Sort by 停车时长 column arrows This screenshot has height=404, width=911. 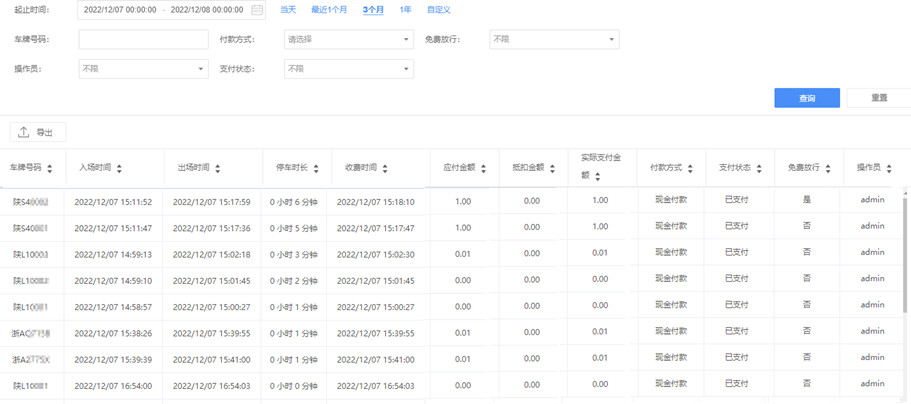[316, 169]
